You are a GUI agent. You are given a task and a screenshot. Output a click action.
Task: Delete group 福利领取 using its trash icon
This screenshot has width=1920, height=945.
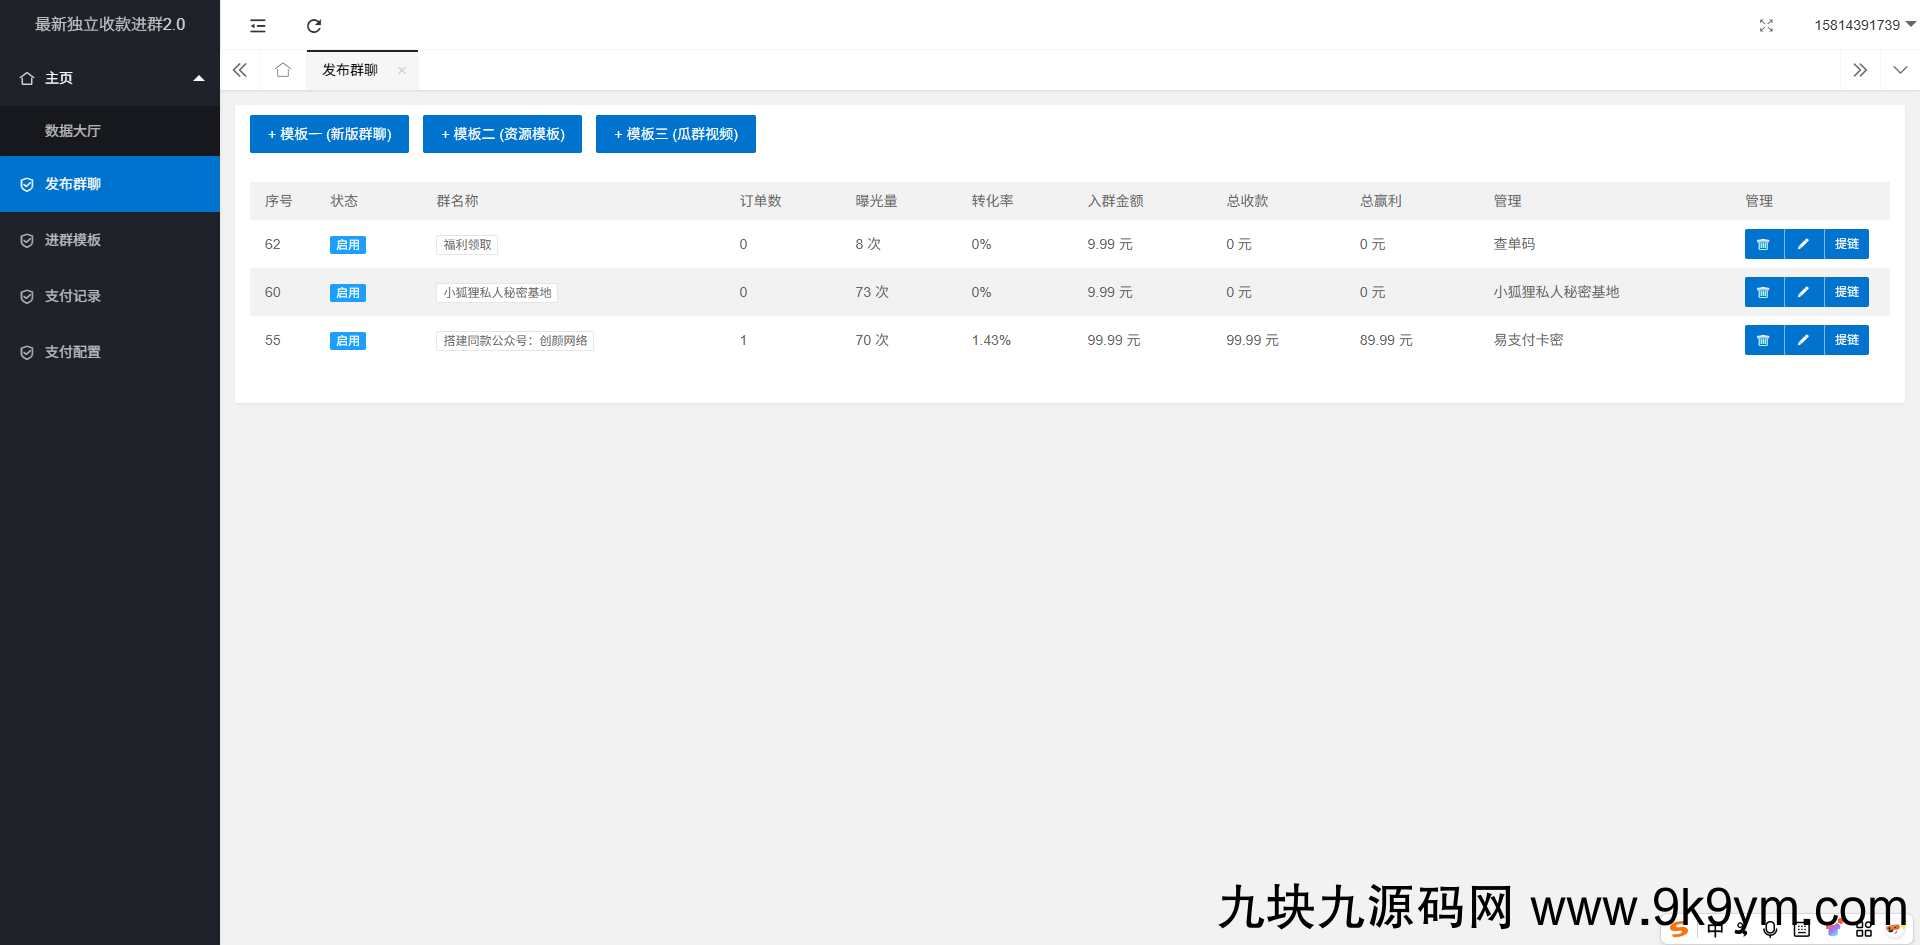point(1763,244)
